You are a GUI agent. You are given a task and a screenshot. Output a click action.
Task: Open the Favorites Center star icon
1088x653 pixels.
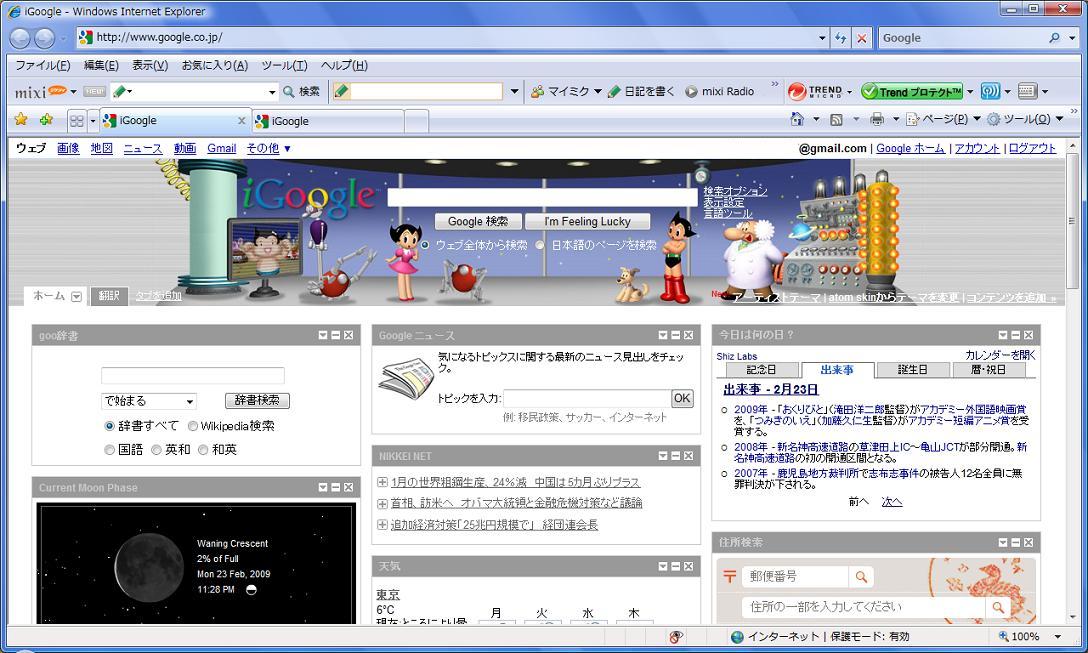[x=22, y=119]
